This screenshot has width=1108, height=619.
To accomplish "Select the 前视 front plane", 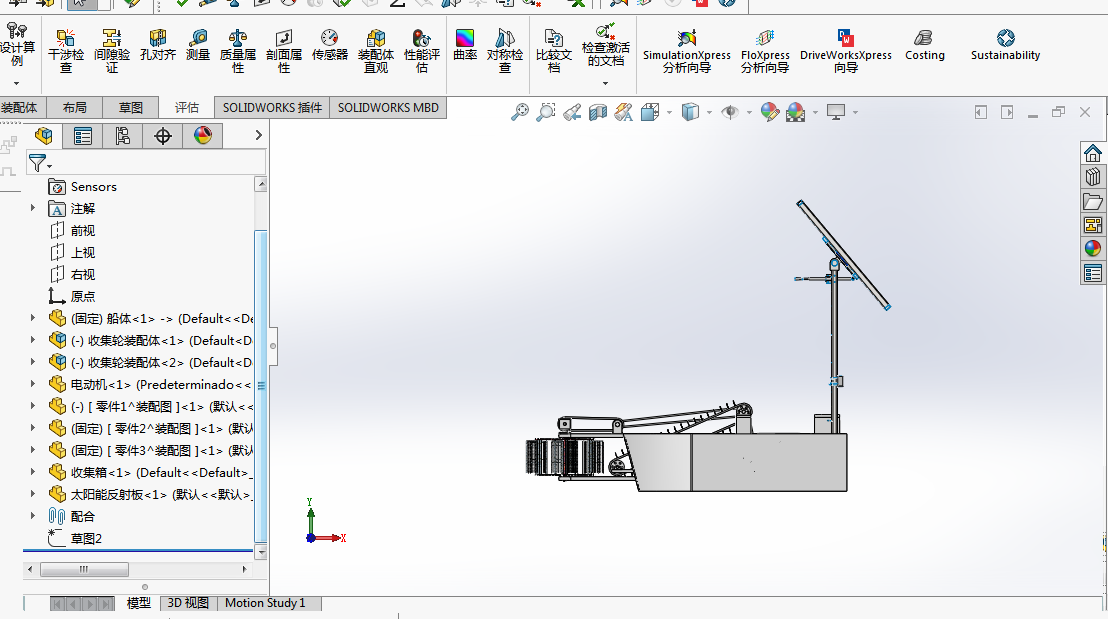I will tap(72, 230).
